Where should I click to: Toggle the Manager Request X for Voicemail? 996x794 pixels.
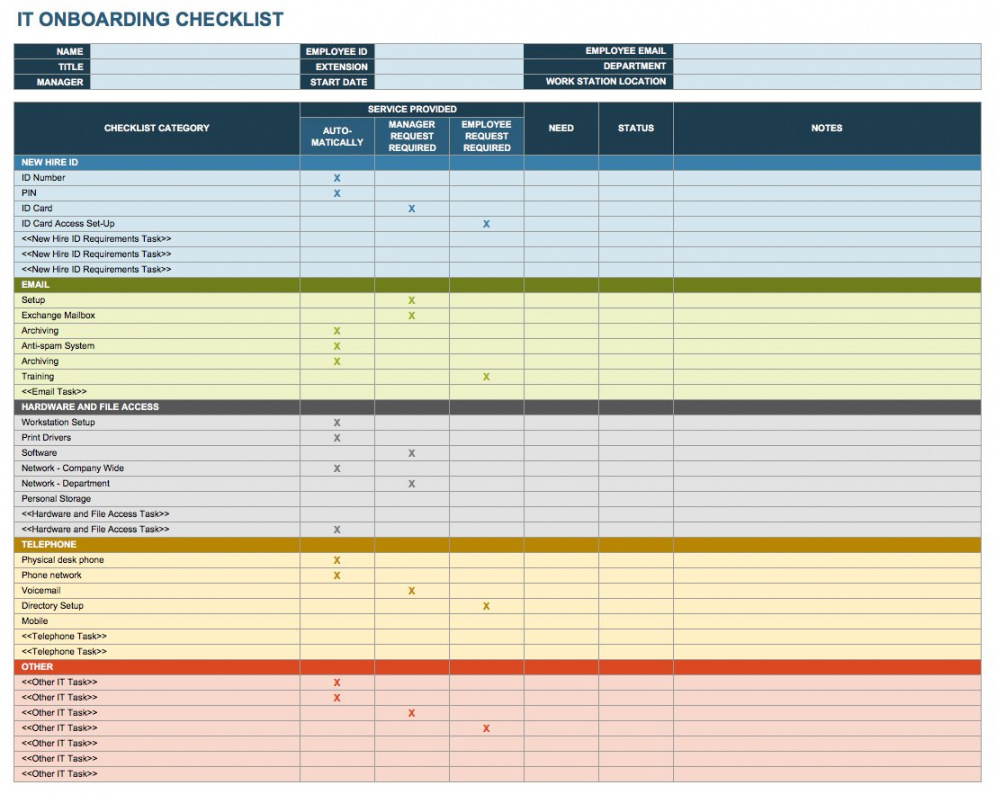[411, 591]
